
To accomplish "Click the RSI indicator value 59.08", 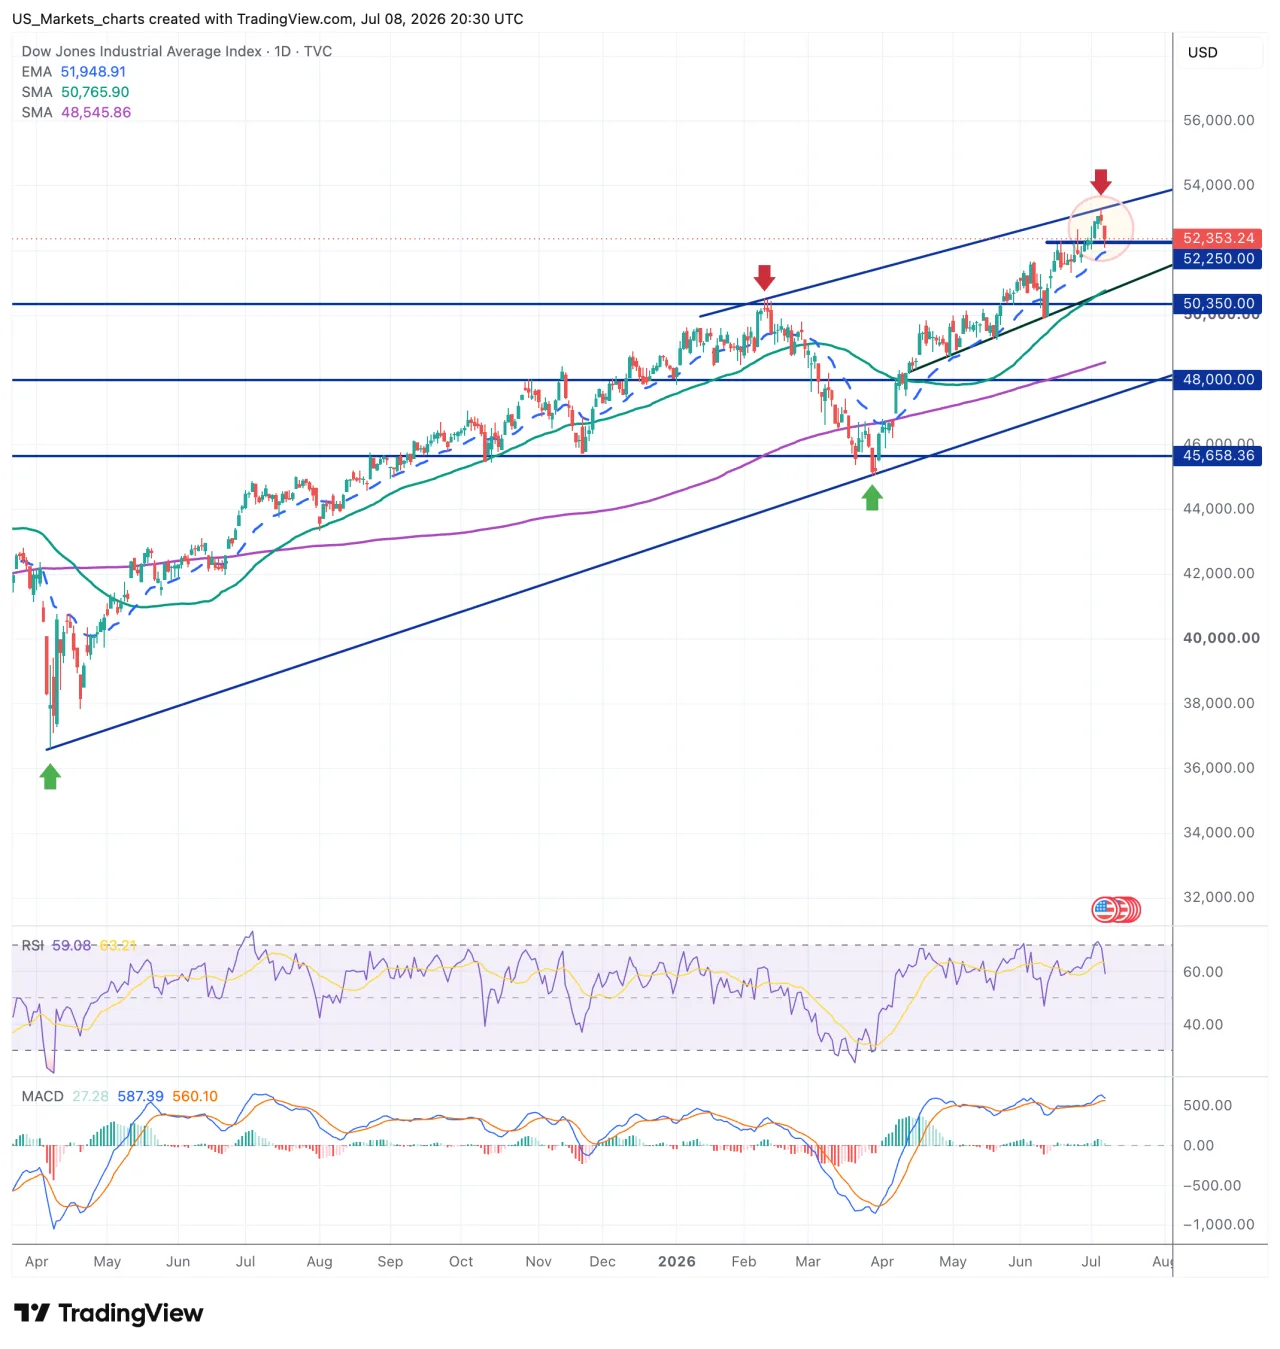I will (x=71, y=945).
